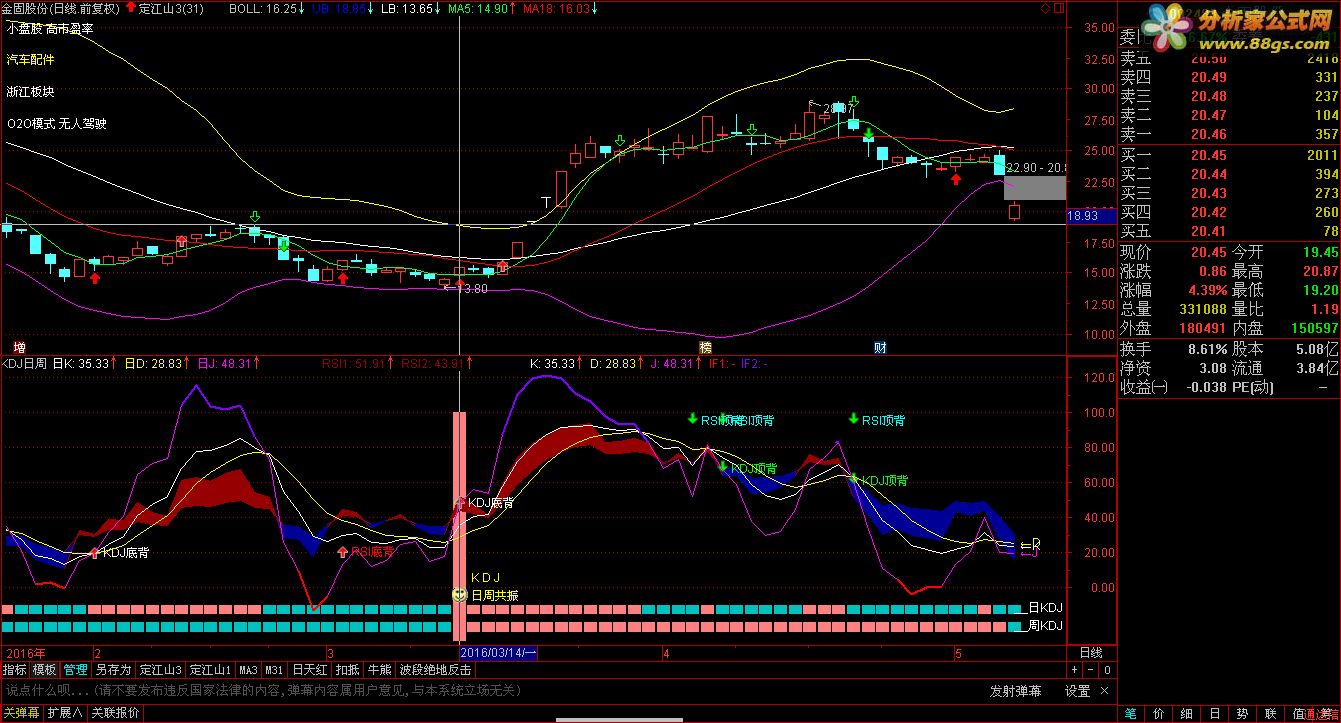Screen dimensions: 1341x723
Task: Click the 现价 20.45 value
Action: point(1209,252)
